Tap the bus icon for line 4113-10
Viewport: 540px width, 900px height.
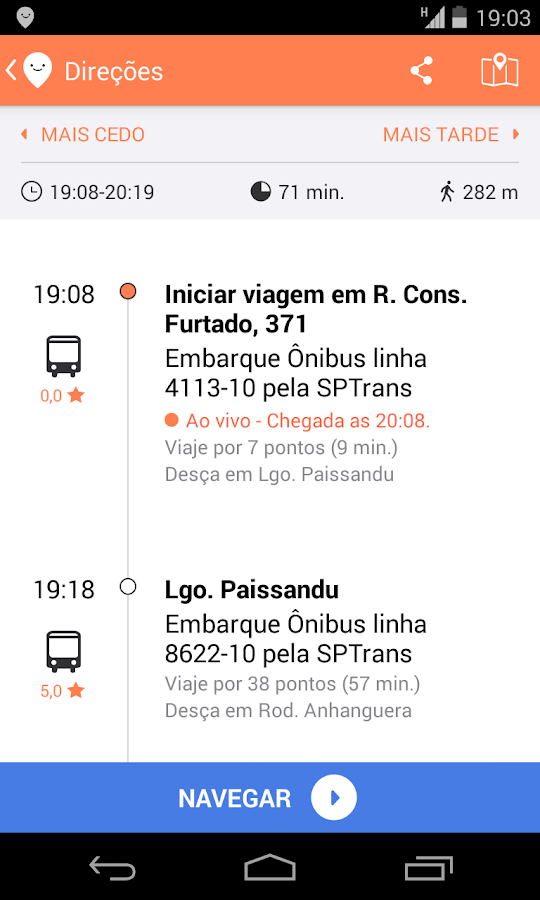tap(64, 356)
